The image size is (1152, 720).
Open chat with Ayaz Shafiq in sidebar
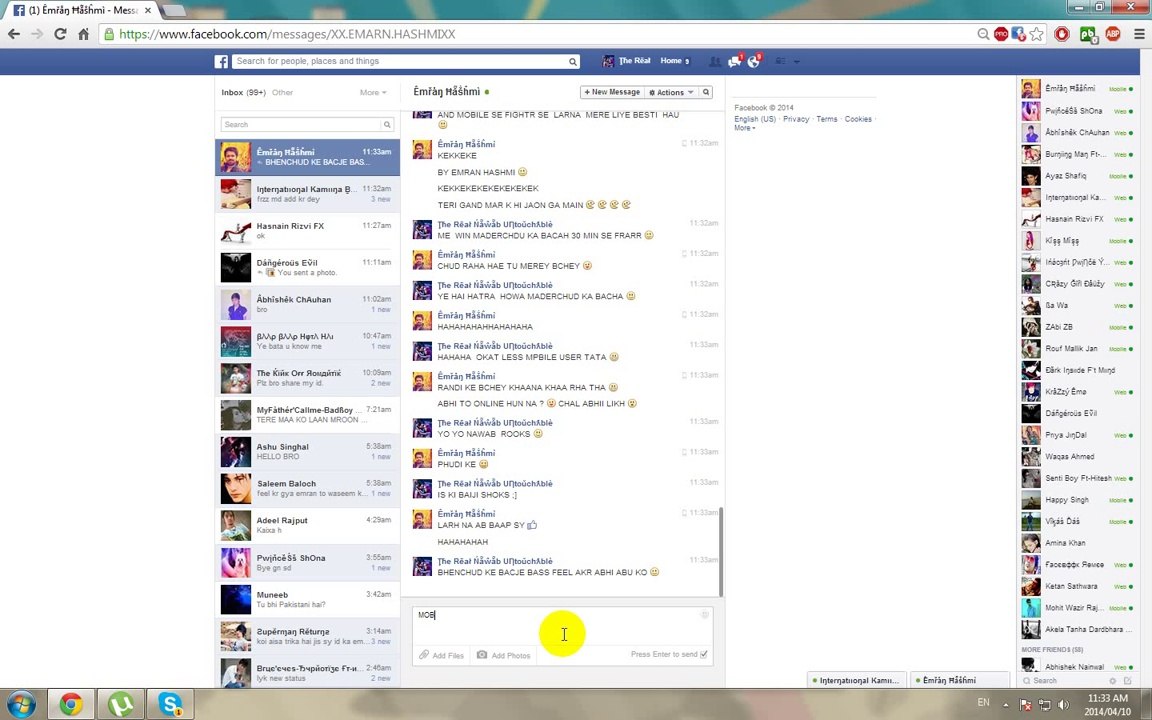tap(1077, 176)
